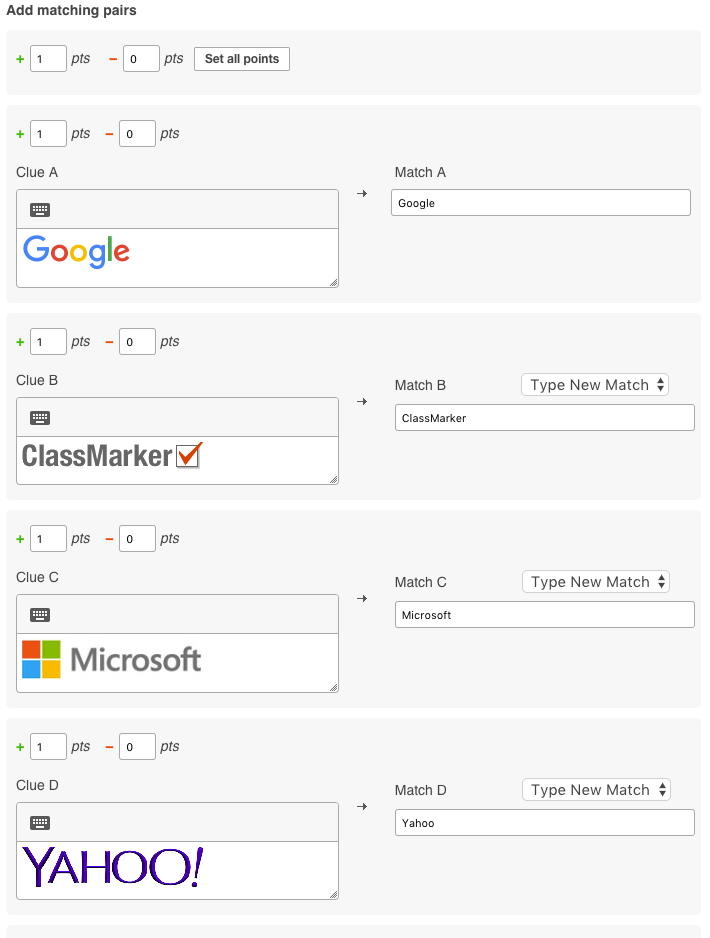Image resolution: width=710 pixels, height=938 pixels.
Task: Click the global negative points field at top
Action: tap(141, 59)
